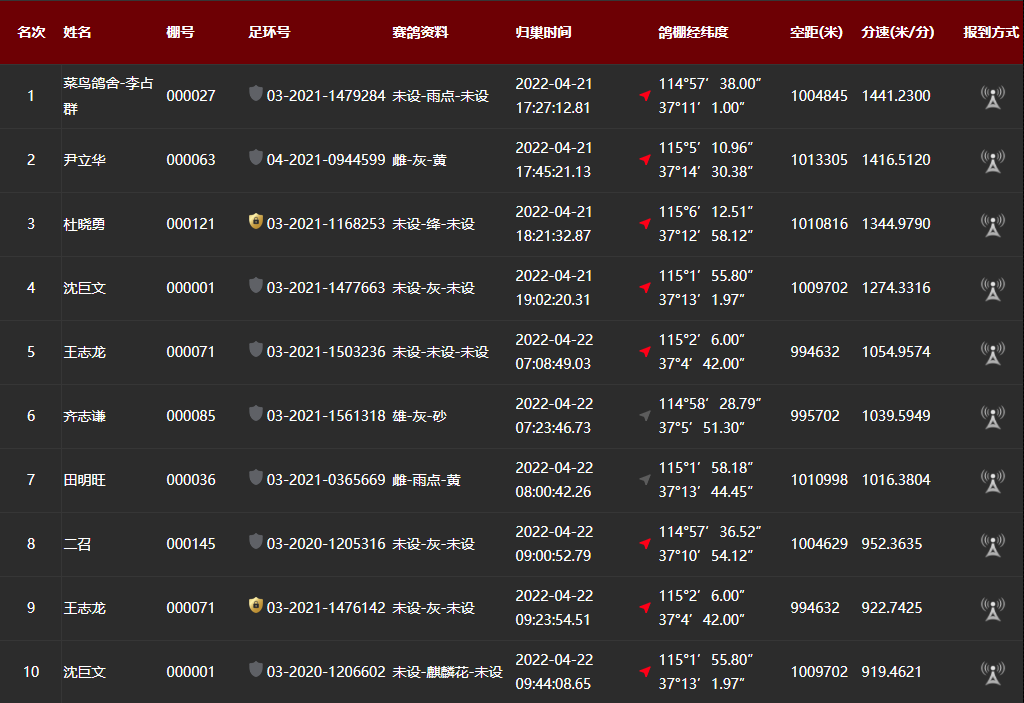Click the antenna report icon in rank 10 row

pos(992,673)
